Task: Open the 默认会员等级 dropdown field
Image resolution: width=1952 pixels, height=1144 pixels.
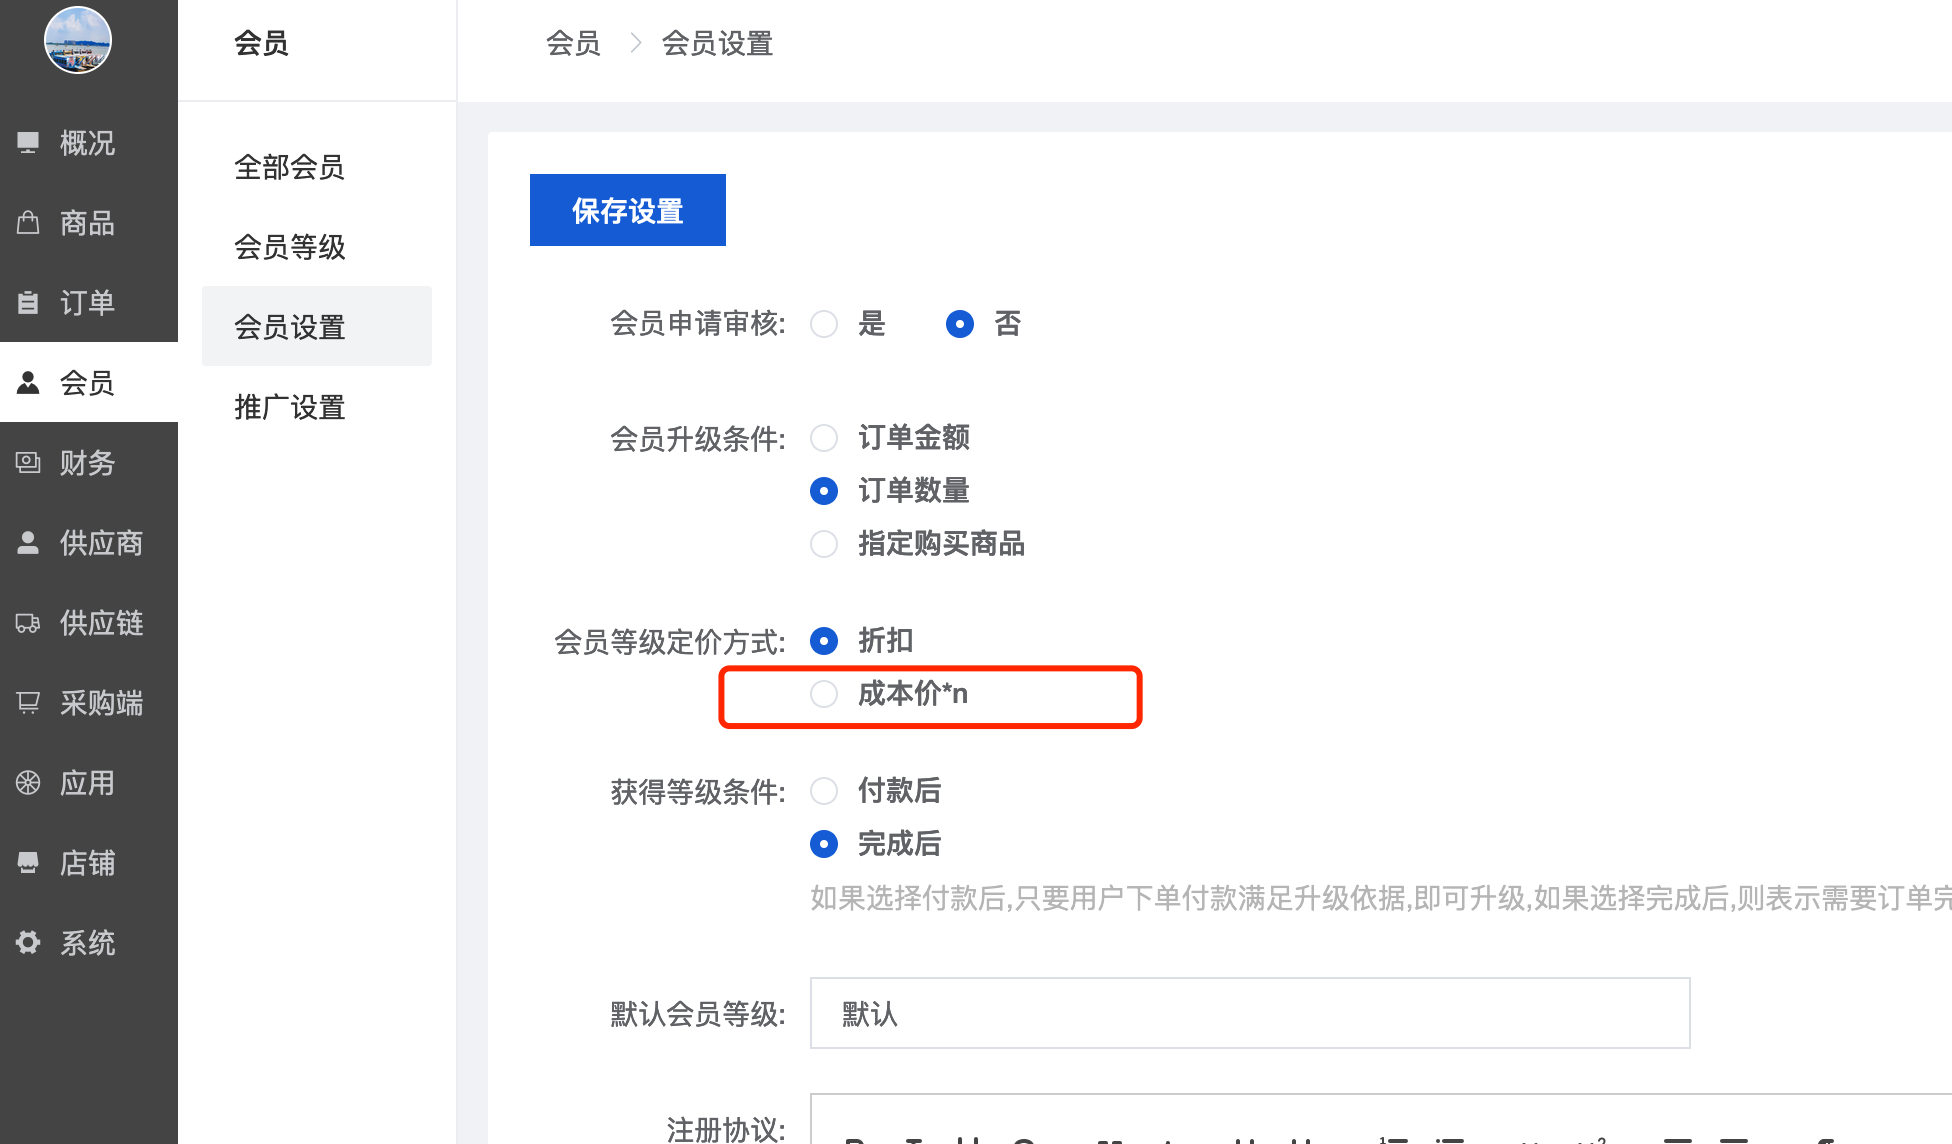Action: 1249,1013
